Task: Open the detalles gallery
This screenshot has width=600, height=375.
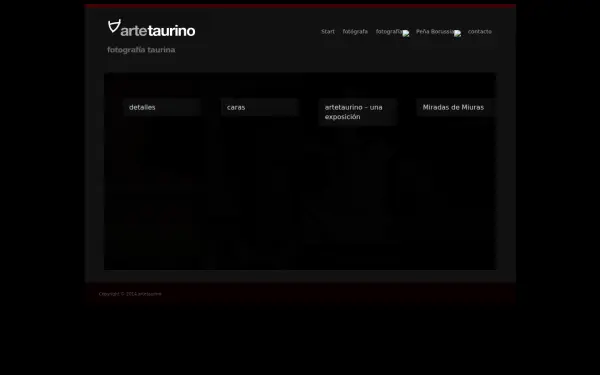Action: pyautogui.click(x=162, y=108)
